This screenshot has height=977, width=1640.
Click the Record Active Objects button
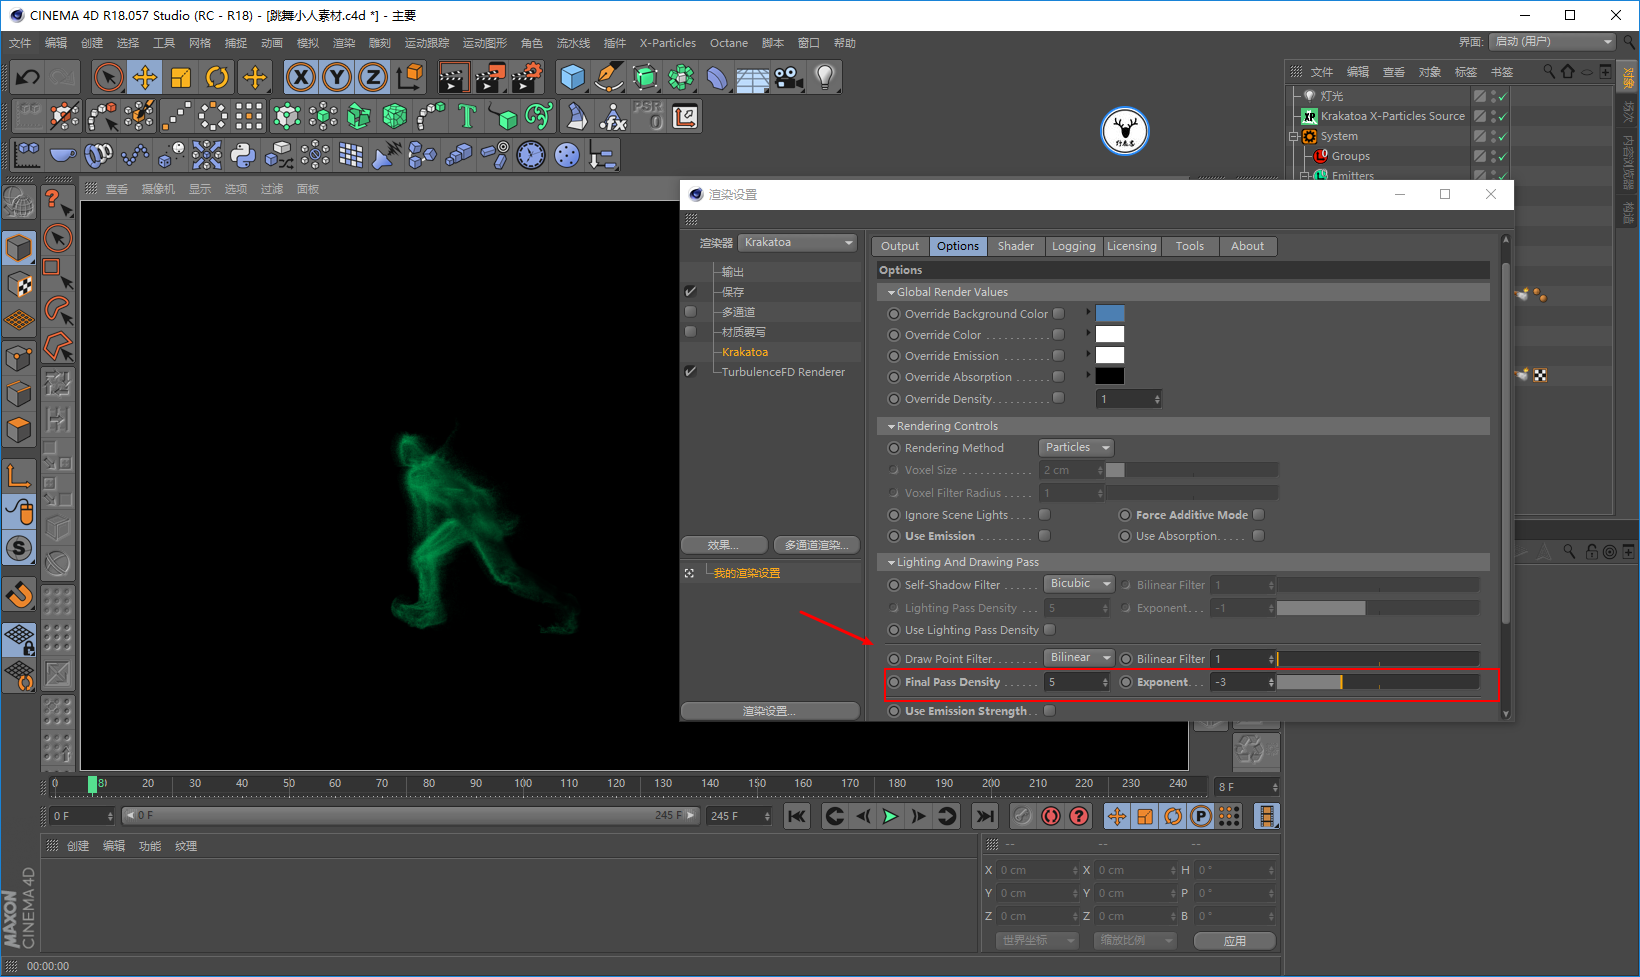(1022, 816)
